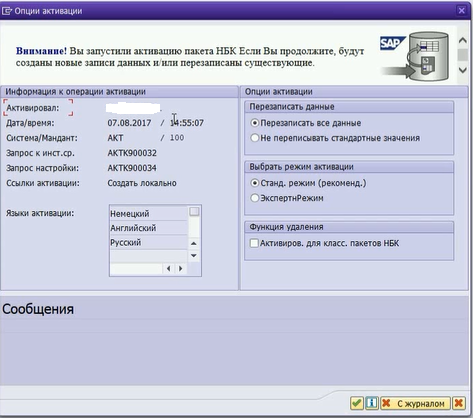Click language list scroll up arrow

[194, 244]
